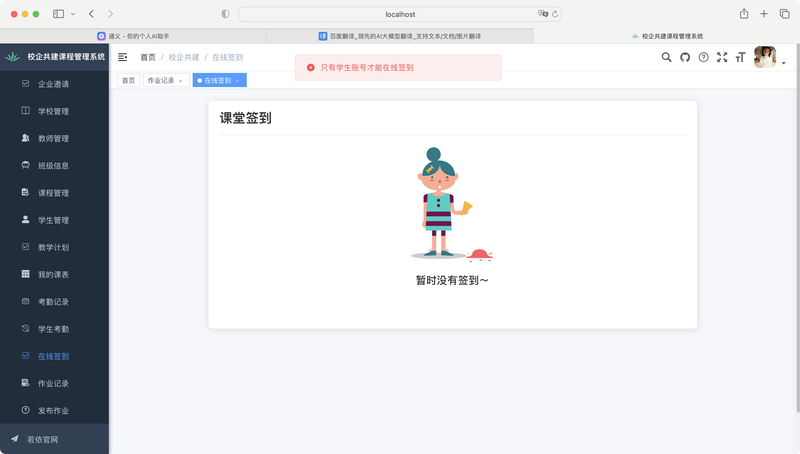Click the 班级信息 icon in sidebar
This screenshot has height=454, width=800.
[26, 165]
